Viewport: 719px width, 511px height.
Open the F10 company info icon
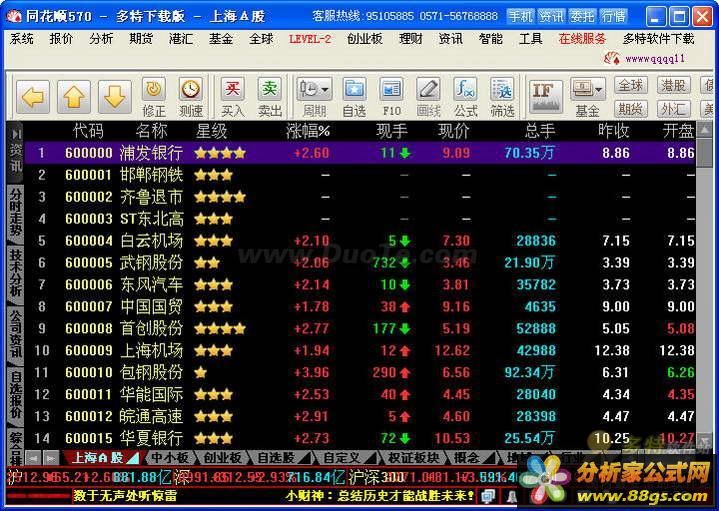pos(392,97)
